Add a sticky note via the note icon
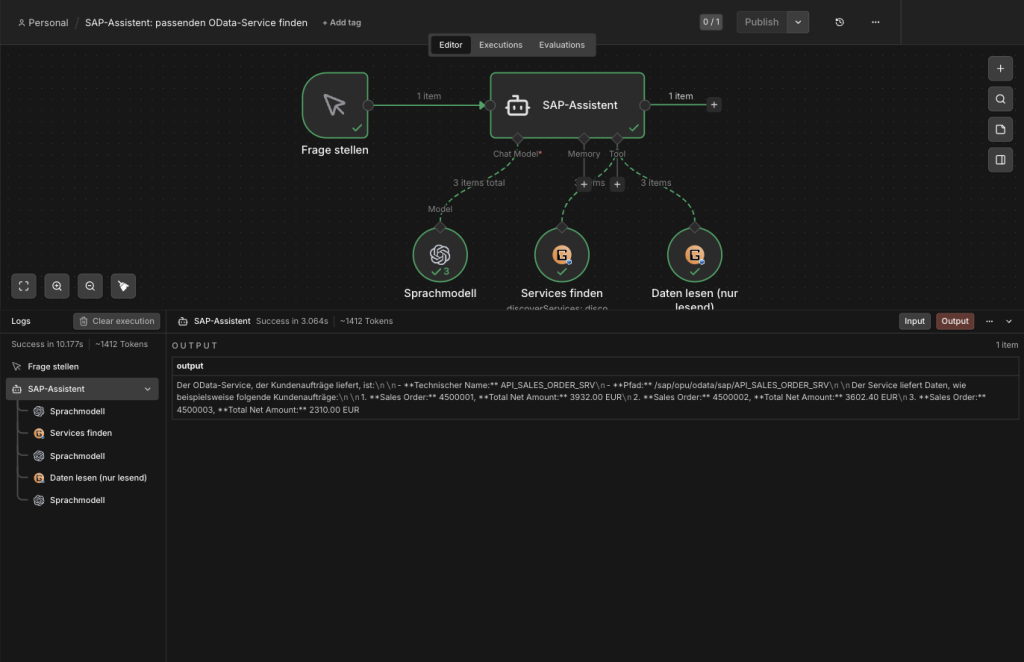This screenshot has height=662, width=1024. (x=1000, y=129)
